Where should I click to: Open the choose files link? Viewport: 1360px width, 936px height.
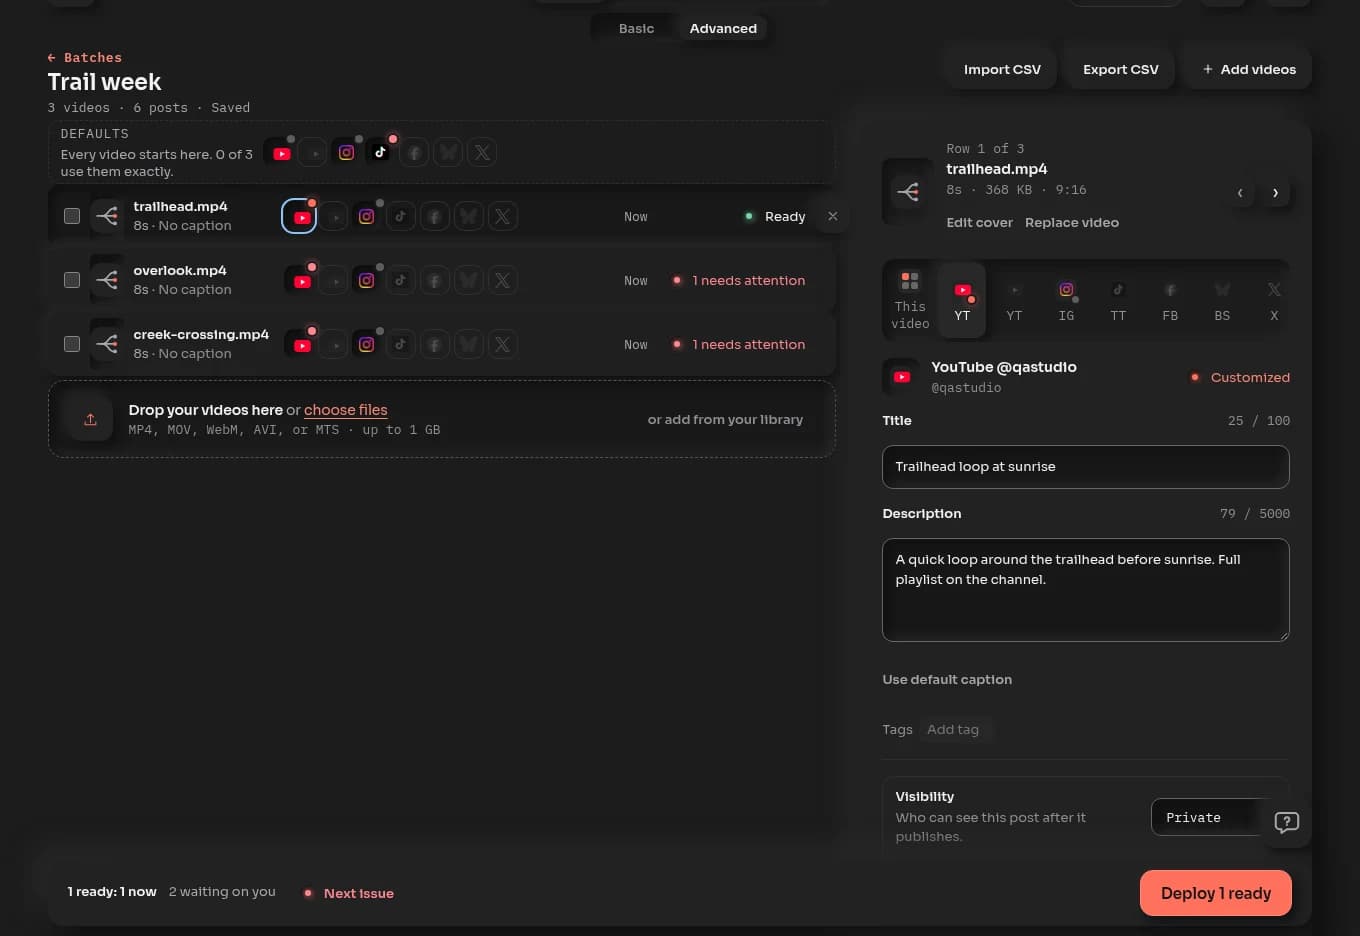click(346, 410)
